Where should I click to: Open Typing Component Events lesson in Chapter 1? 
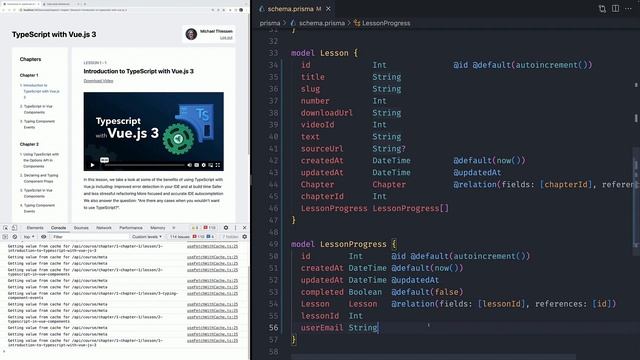coord(39,124)
